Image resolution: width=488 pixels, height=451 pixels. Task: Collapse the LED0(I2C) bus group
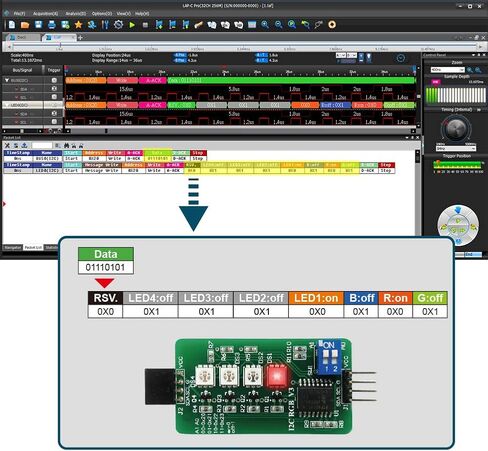tap(7, 105)
